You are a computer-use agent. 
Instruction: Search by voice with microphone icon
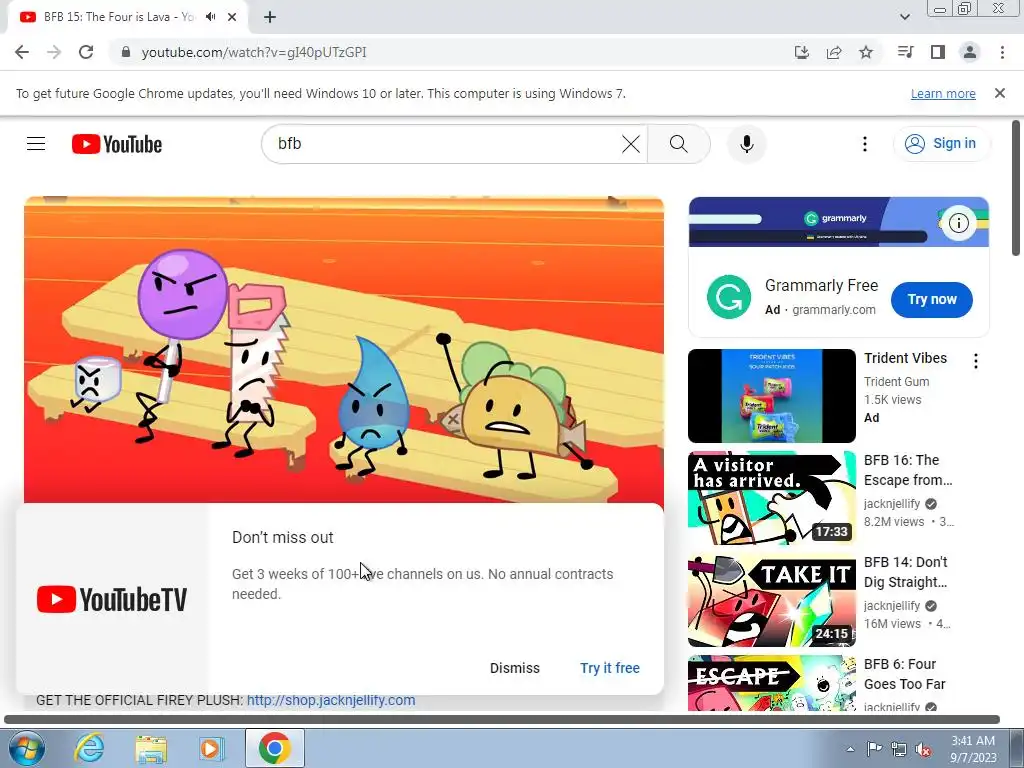point(746,144)
